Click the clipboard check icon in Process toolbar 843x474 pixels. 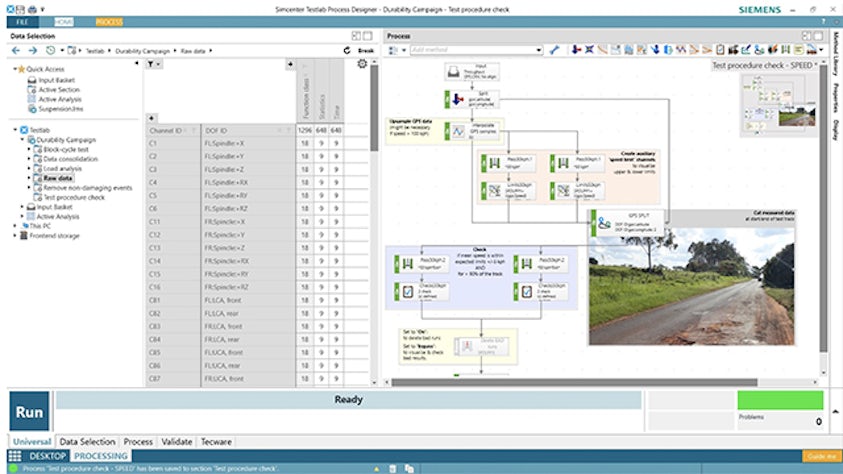pyautogui.click(x=720, y=50)
